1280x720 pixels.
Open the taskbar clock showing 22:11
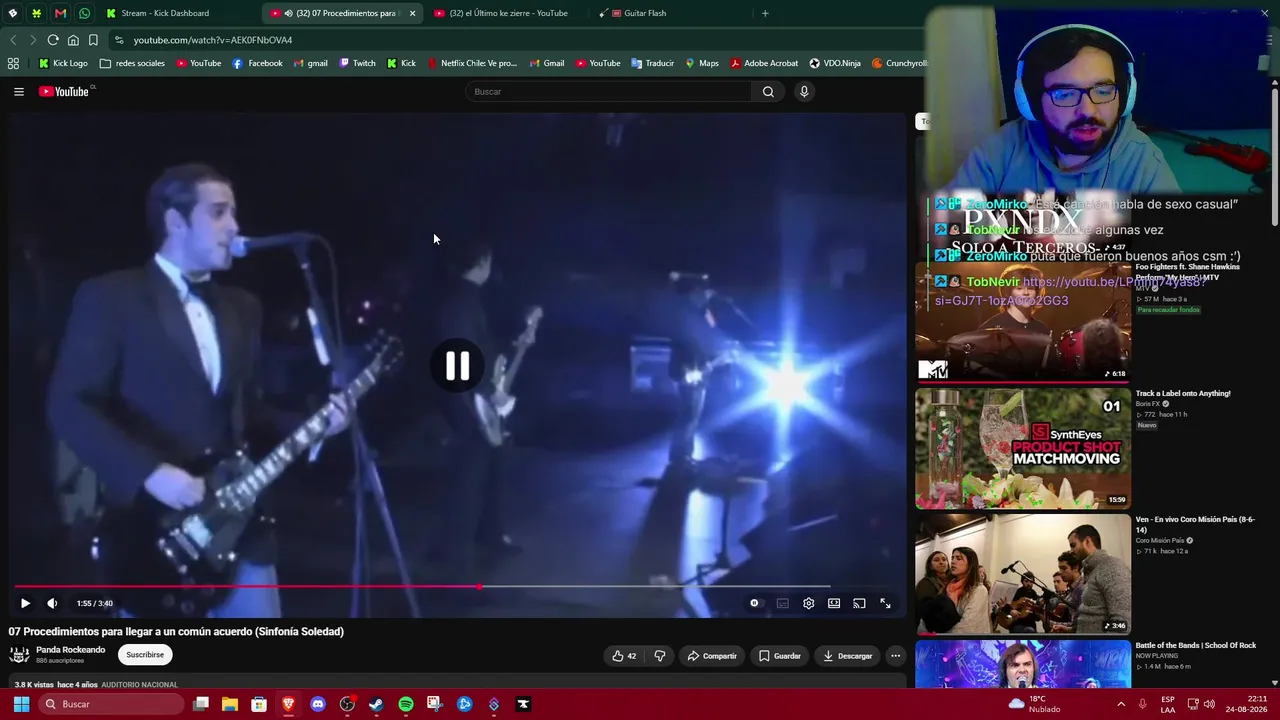point(1245,704)
